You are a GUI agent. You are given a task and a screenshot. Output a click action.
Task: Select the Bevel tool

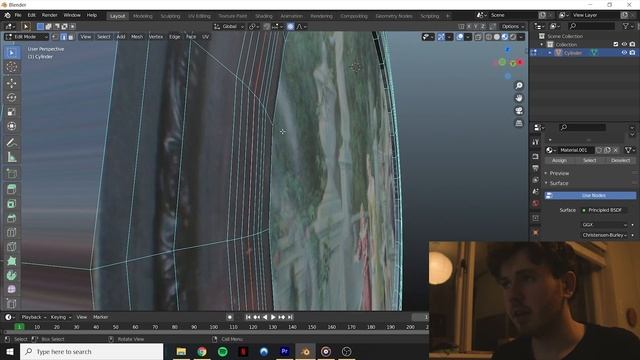pyautogui.click(x=11, y=218)
